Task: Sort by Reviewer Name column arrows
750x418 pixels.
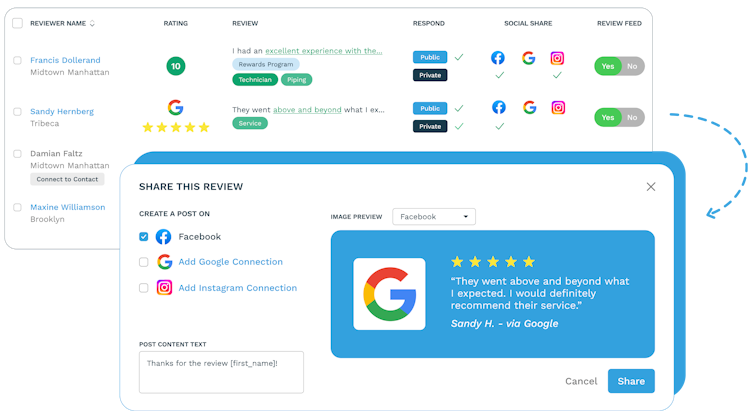Action: 92,23
